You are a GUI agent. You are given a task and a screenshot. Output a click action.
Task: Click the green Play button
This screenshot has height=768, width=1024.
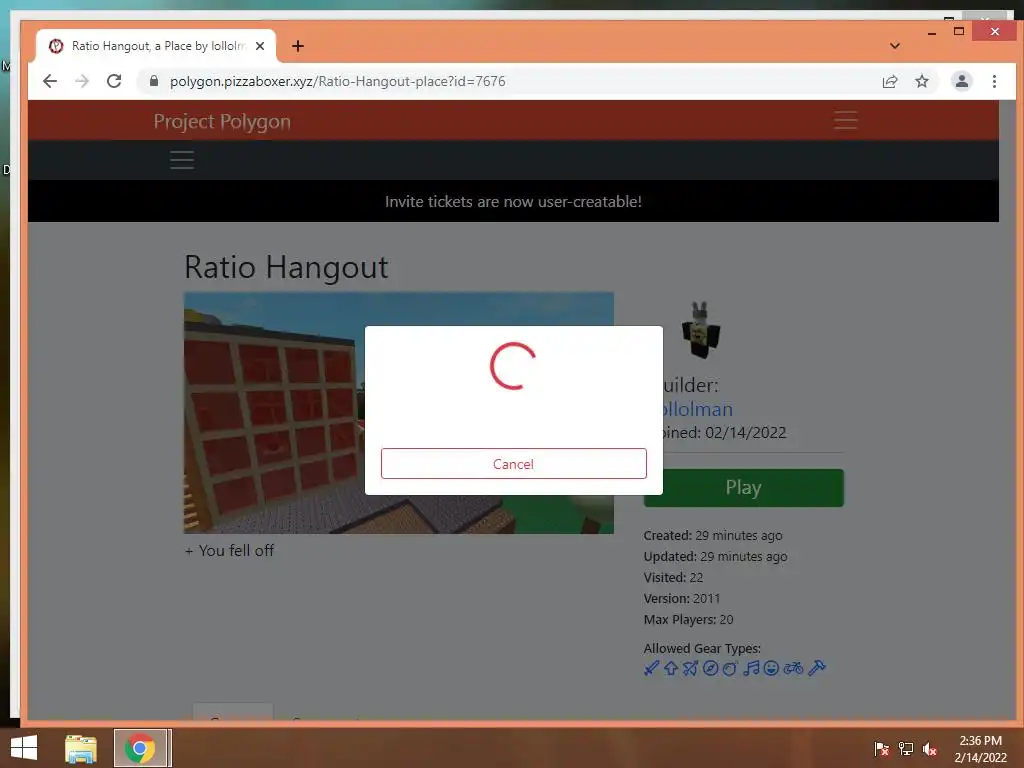743,488
